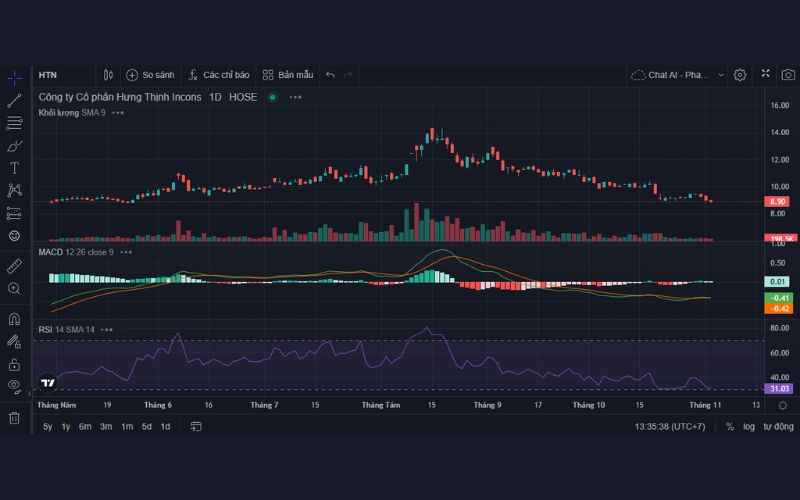This screenshot has width=800, height=500.
Task: Toggle magnet mode for drawings
Action: click(x=14, y=320)
